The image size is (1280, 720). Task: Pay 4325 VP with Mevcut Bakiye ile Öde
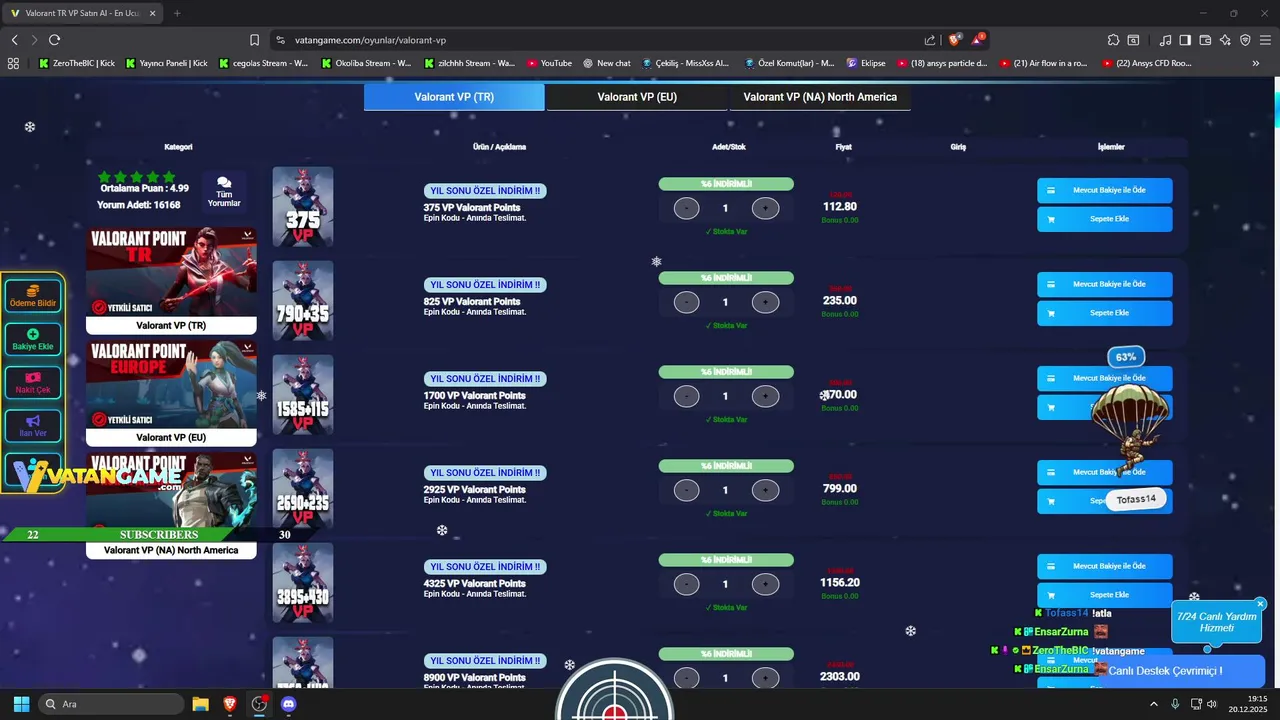[1105, 566]
